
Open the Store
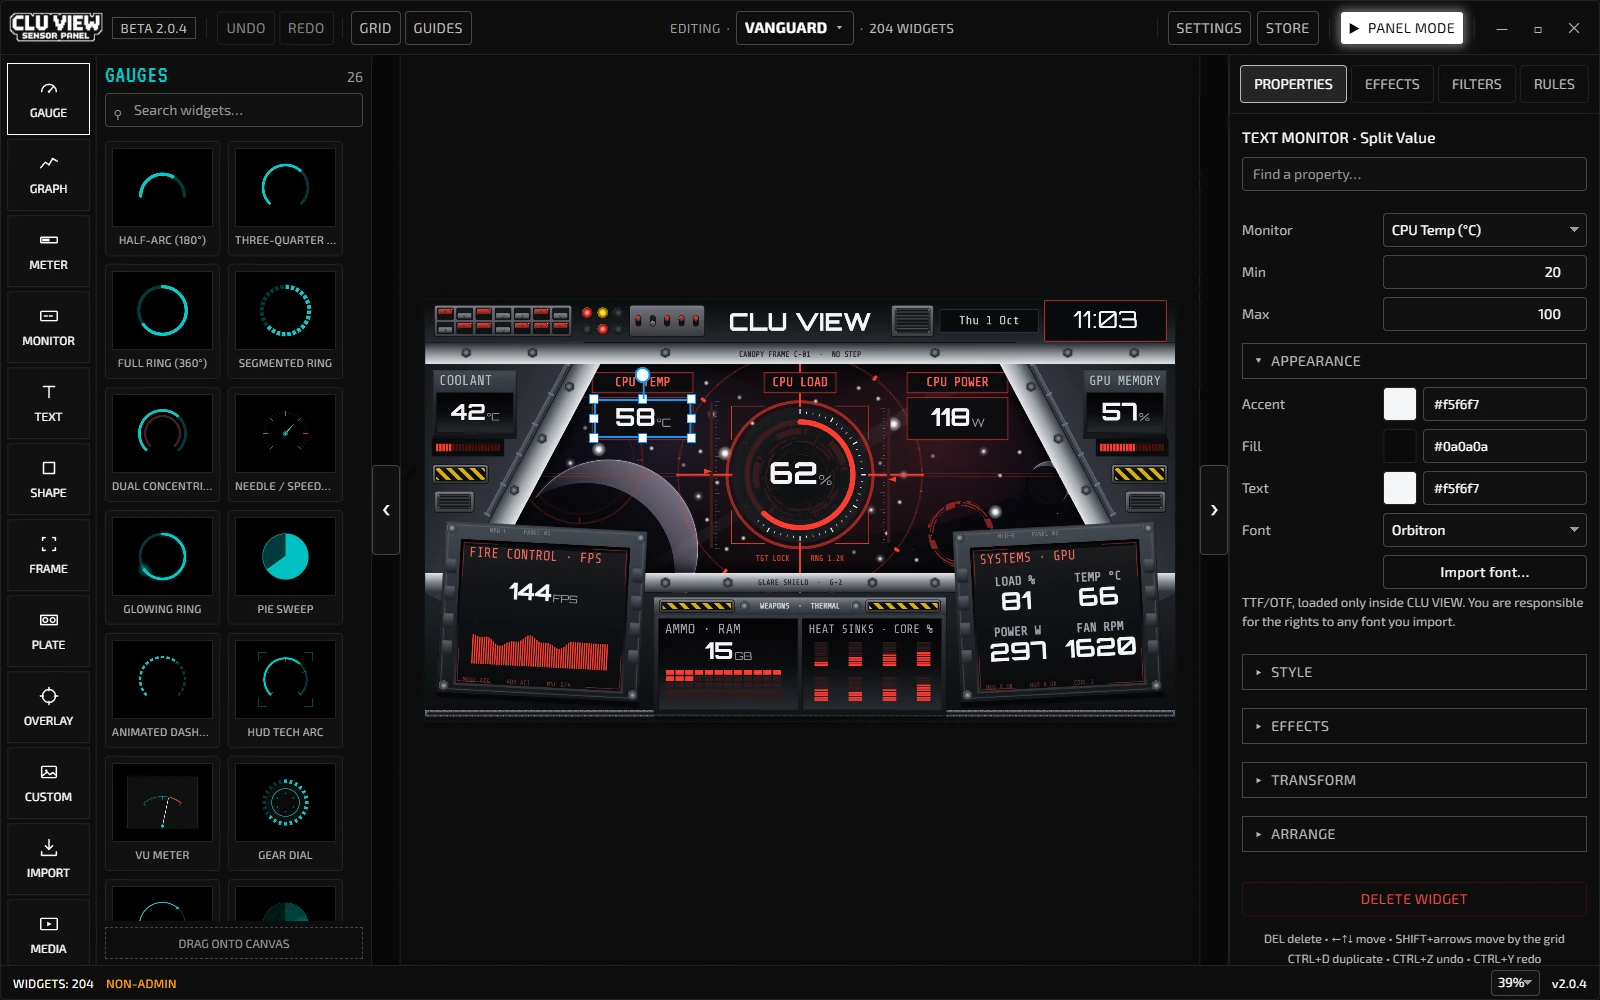[x=1287, y=28]
